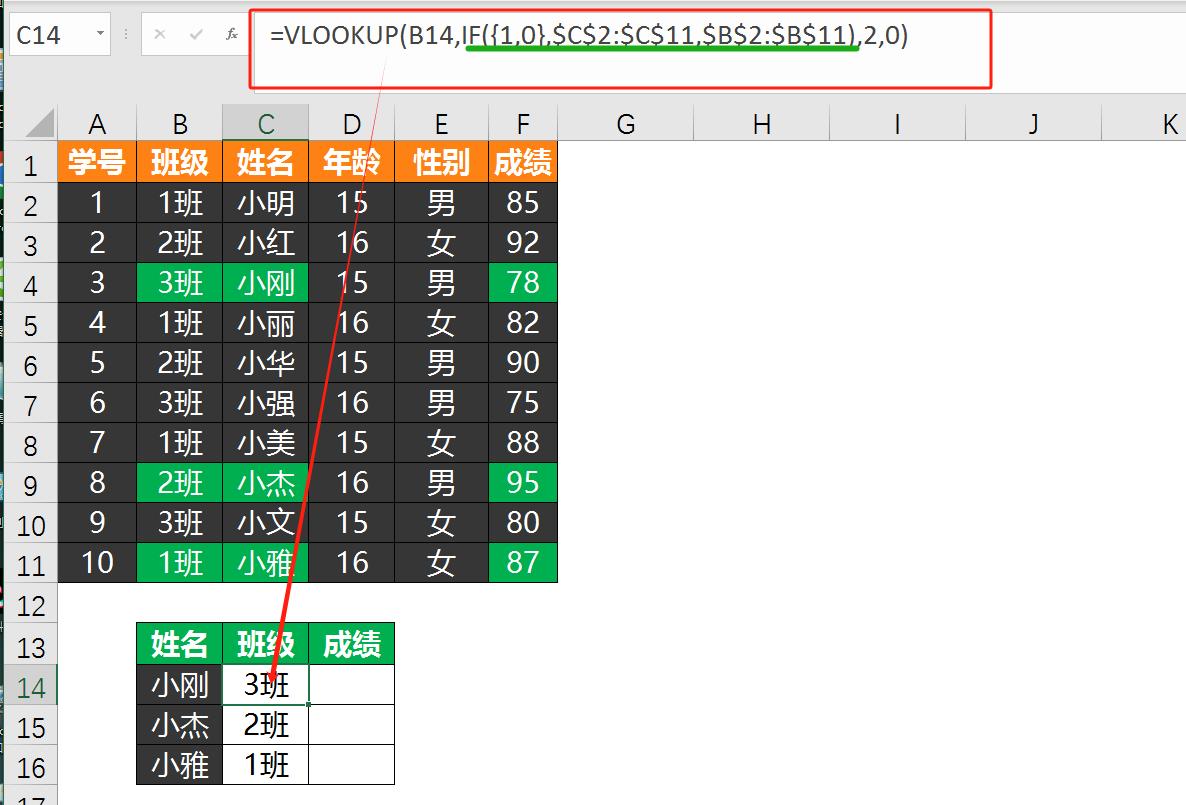Click the cell containing 小美
Screen dimensions: 1186x805
tap(265, 443)
